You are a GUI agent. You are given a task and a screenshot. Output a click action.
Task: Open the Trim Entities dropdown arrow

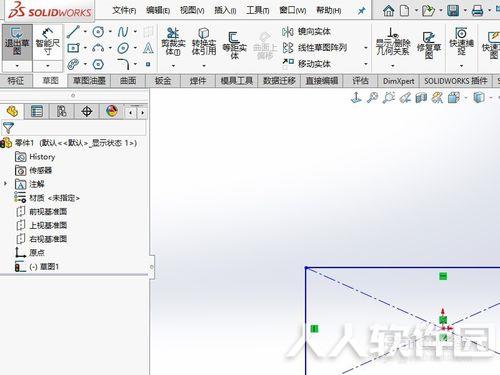click(x=173, y=66)
